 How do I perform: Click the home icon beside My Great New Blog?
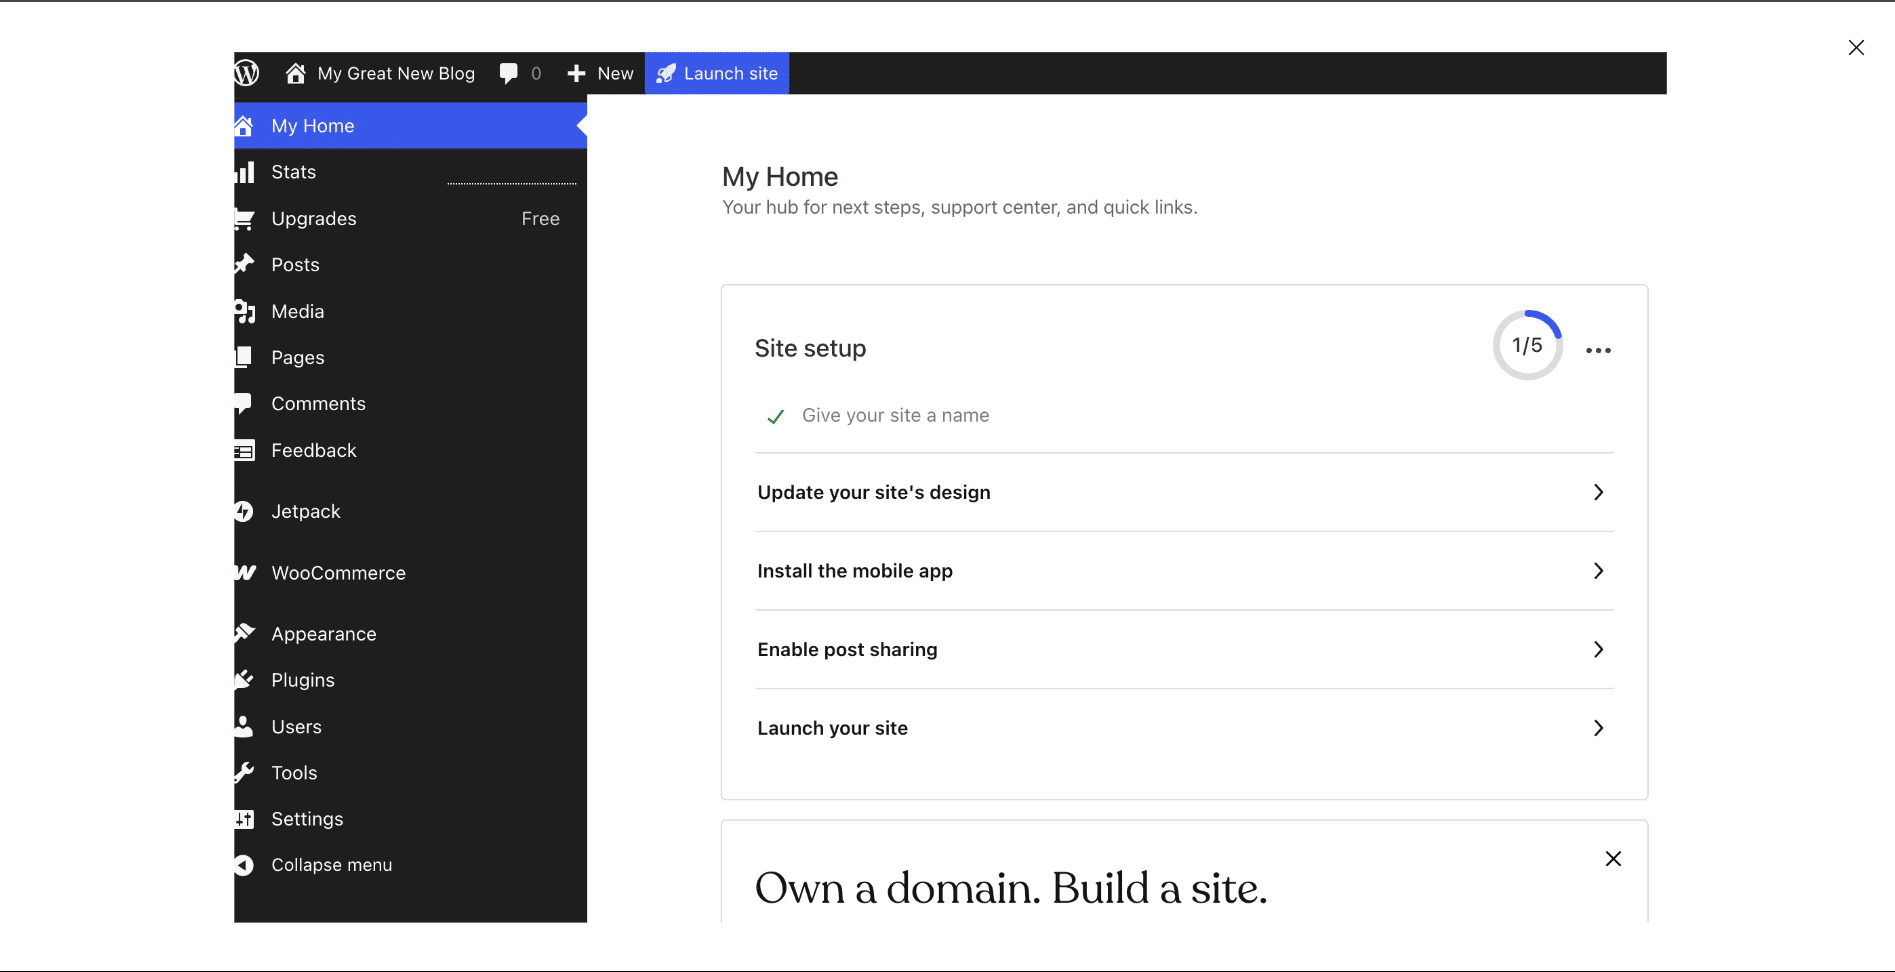click(295, 73)
